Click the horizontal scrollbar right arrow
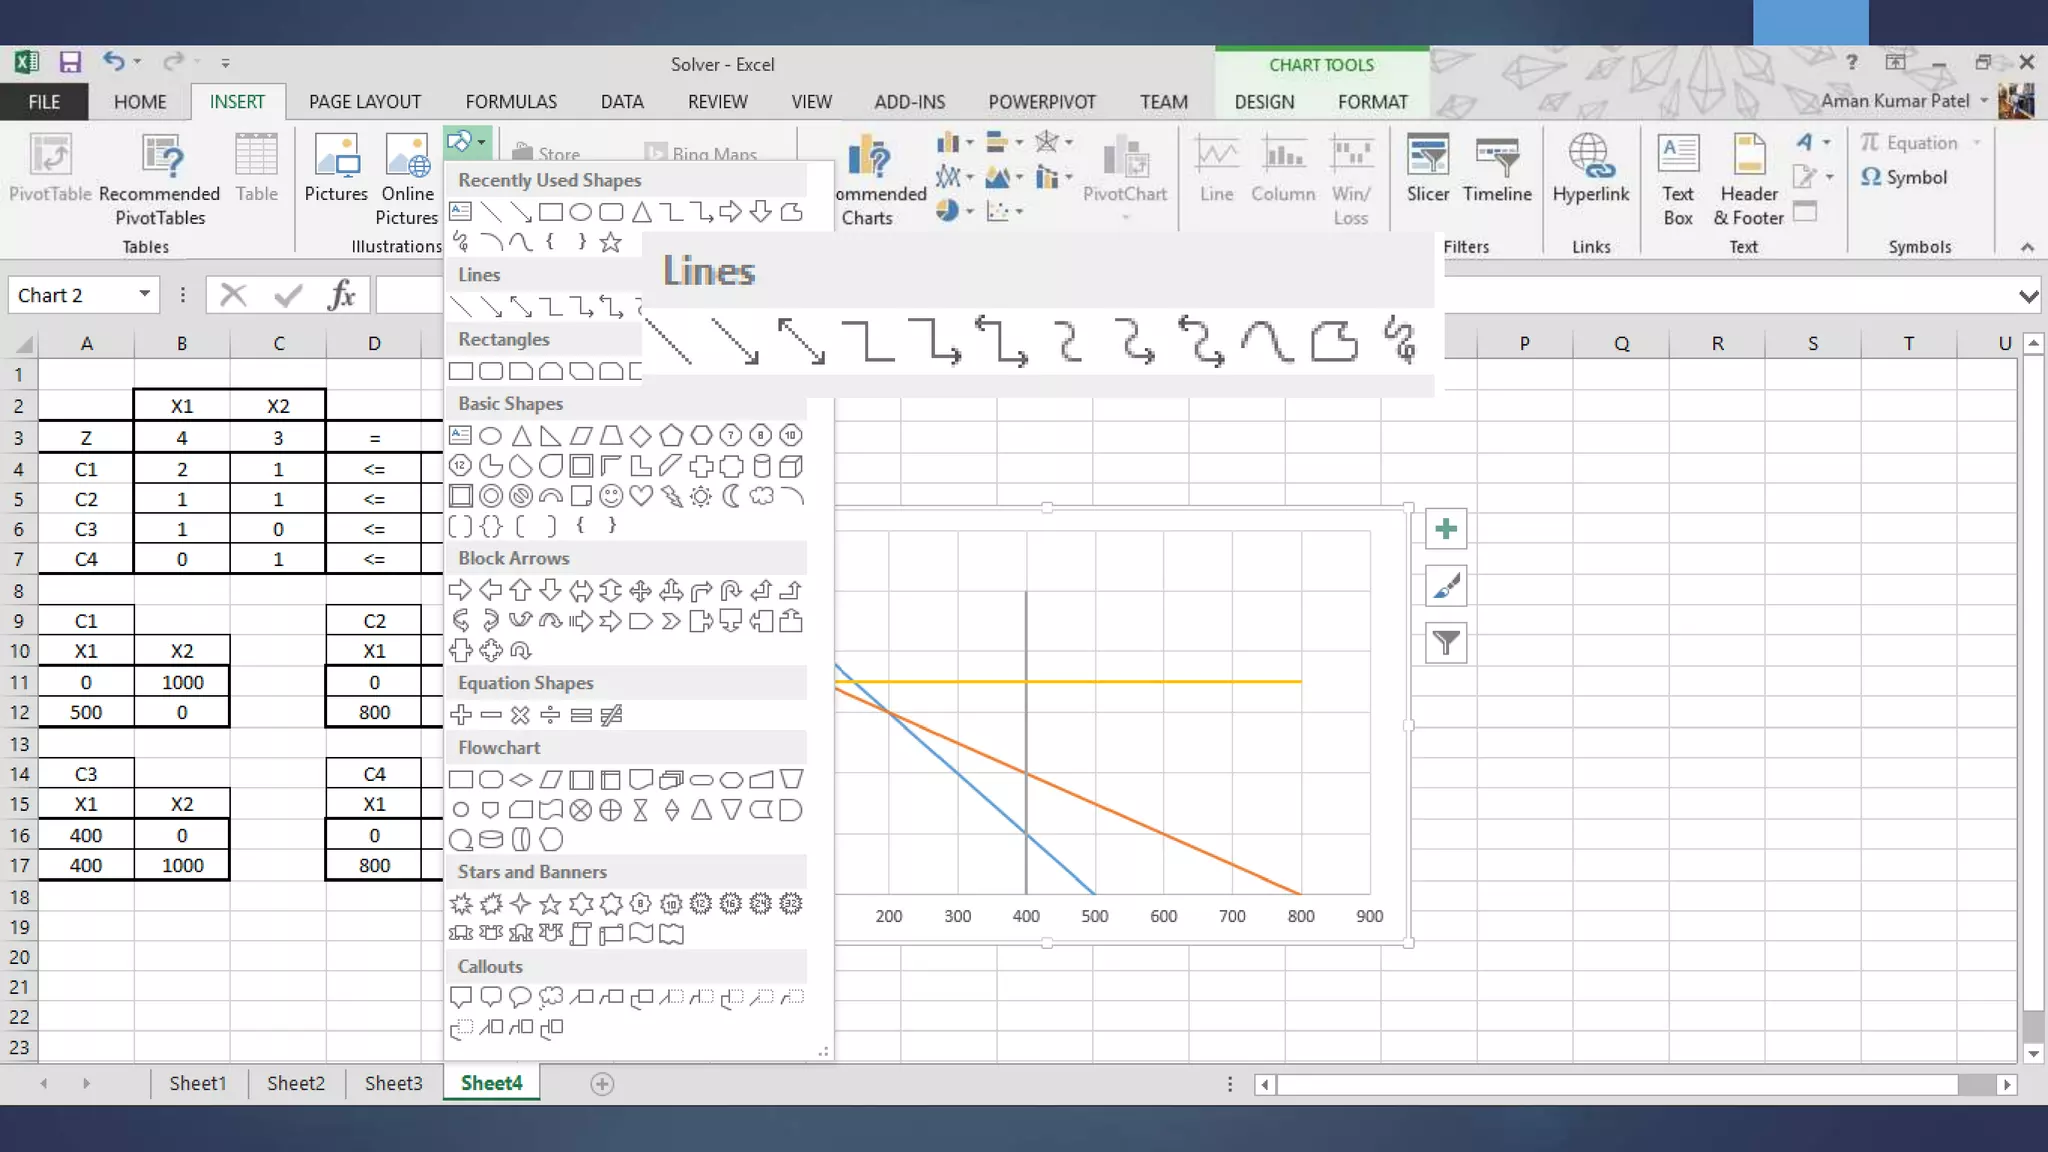This screenshot has height=1152, width=2048. point(2006,1085)
